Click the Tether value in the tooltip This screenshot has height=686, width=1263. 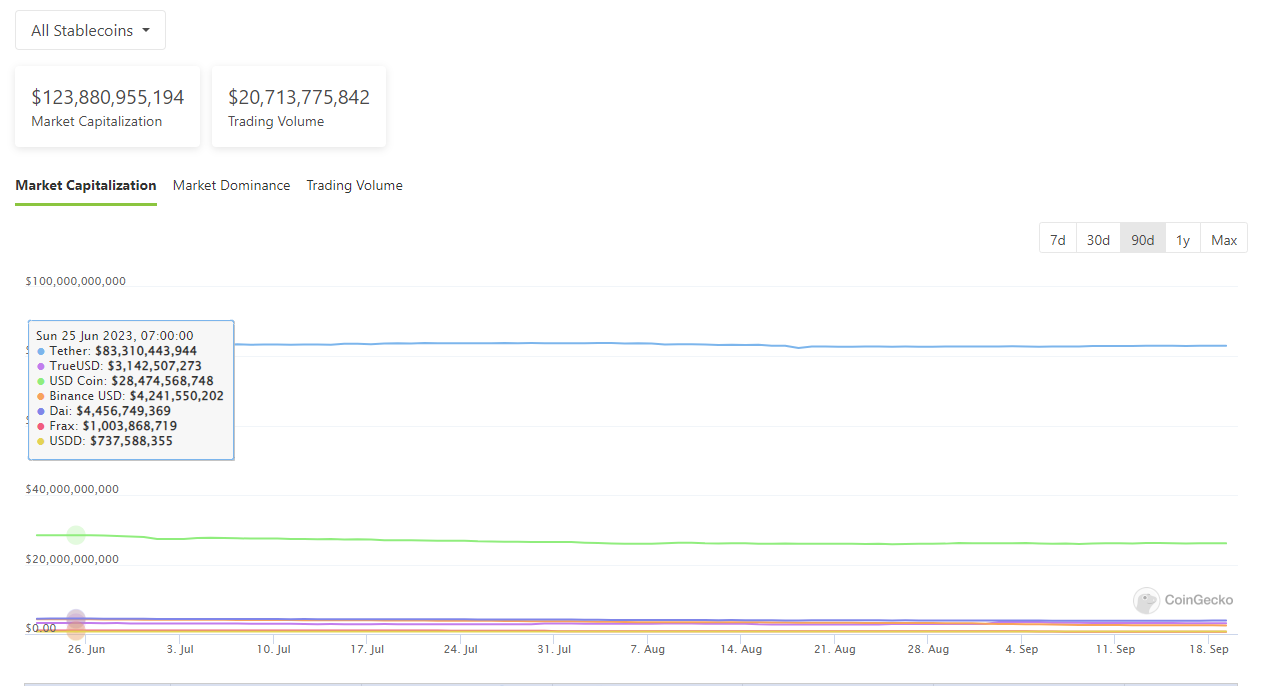pos(146,351)
